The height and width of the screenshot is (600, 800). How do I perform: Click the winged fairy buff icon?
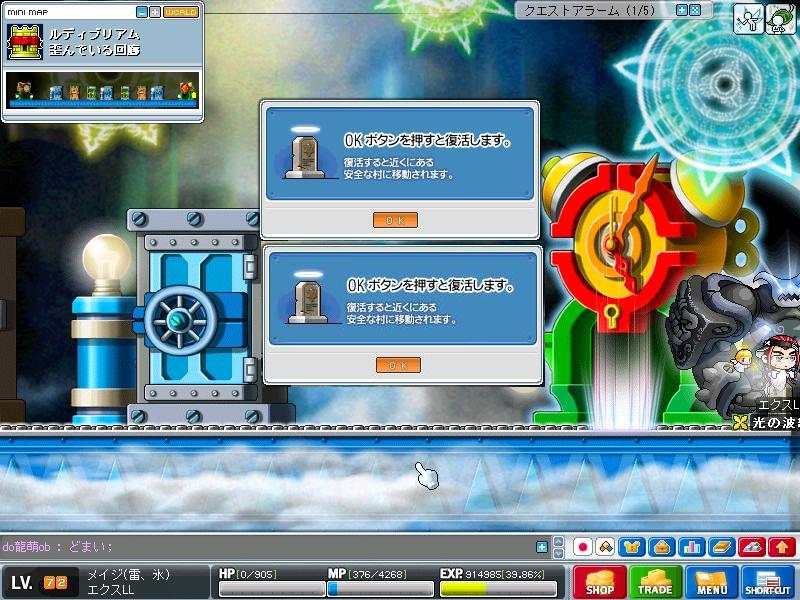coord(748,19)
